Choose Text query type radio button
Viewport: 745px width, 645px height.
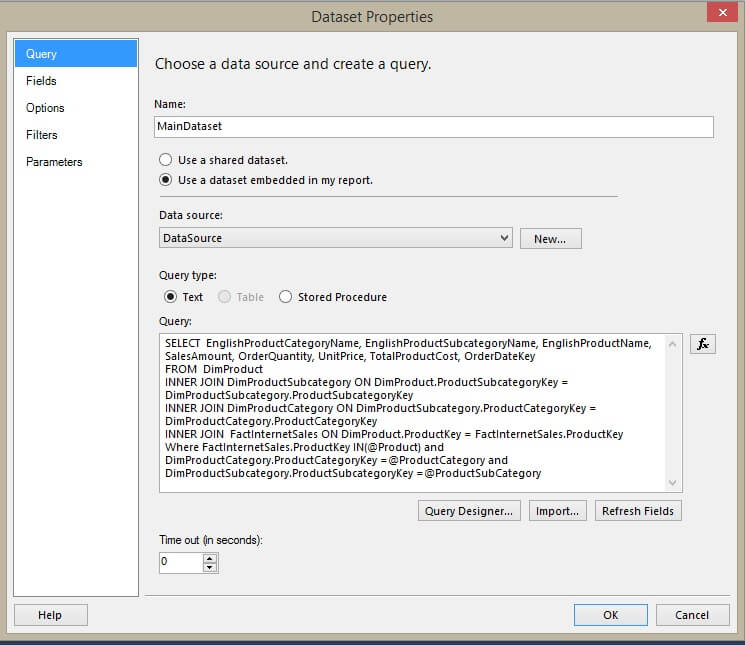170,297
